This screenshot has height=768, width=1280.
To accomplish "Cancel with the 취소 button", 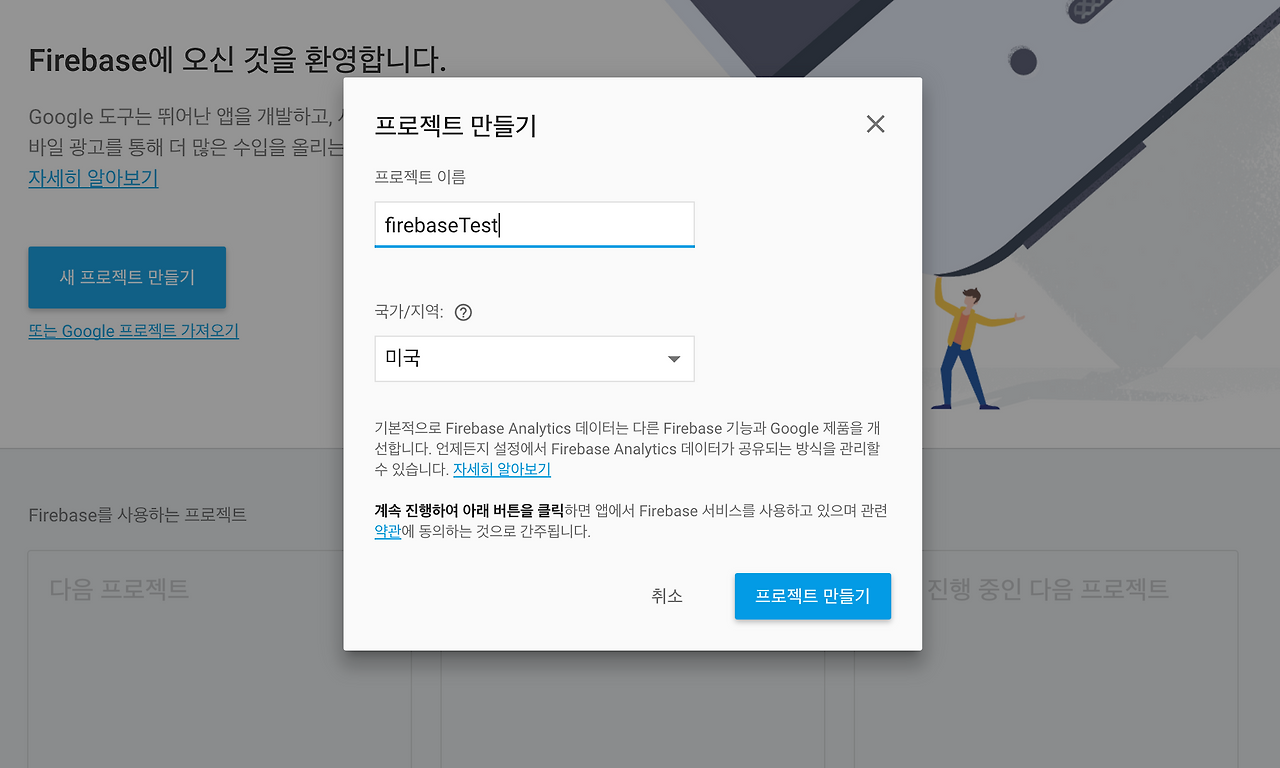I will pyautogui.click(x=667, y=596).
